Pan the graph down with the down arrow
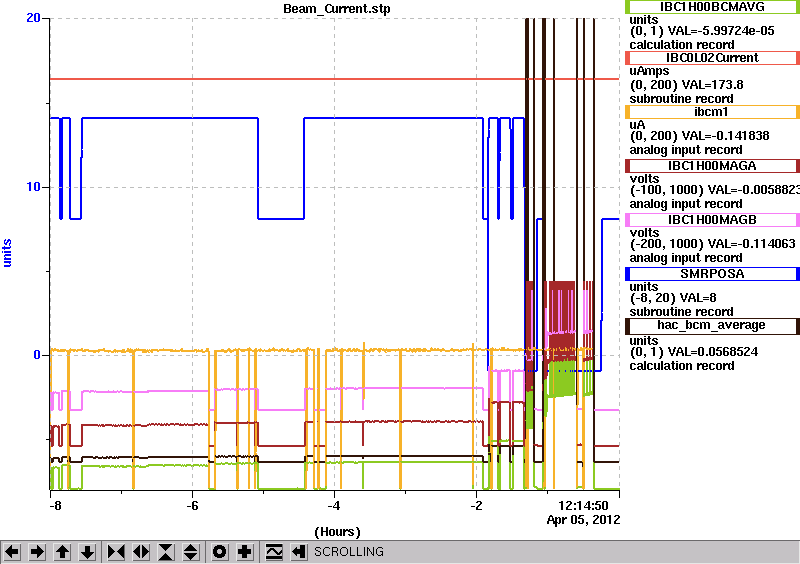The image size is (800, 564). click(87, 552)
